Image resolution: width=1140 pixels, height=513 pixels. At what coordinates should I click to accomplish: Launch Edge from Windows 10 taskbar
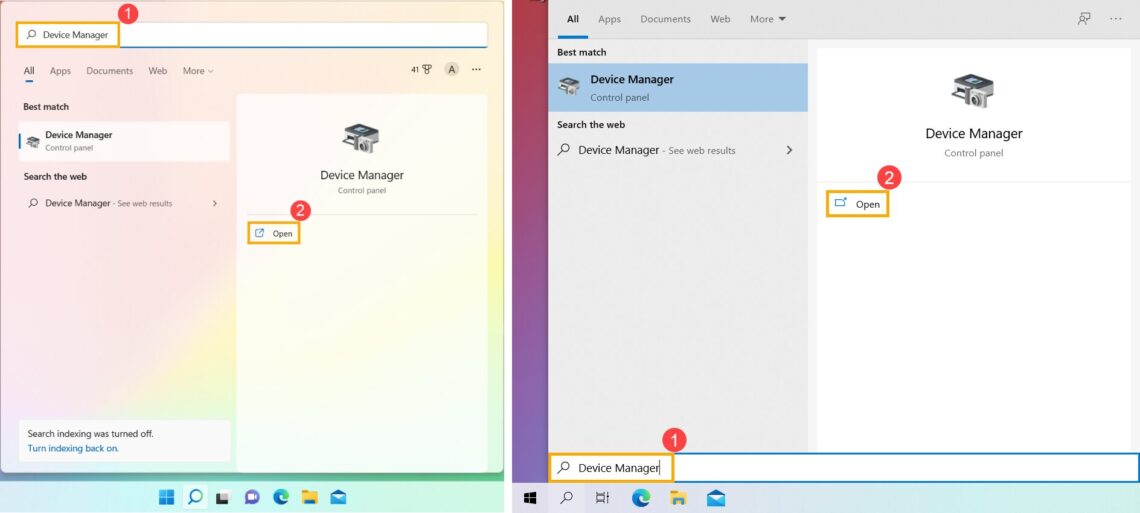click(641, 498)
